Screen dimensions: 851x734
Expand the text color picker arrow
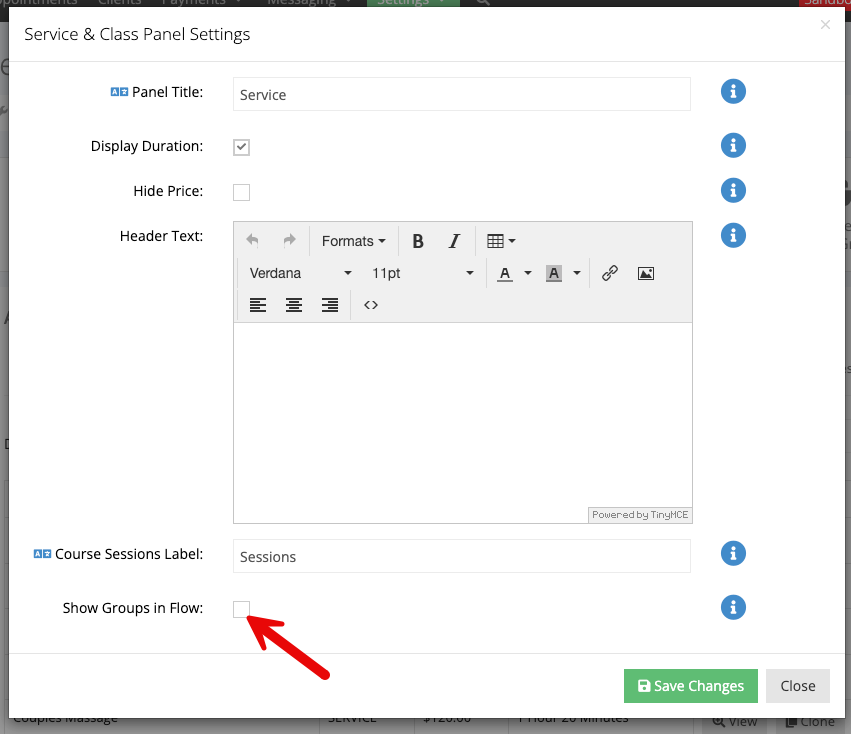point(528,273)
